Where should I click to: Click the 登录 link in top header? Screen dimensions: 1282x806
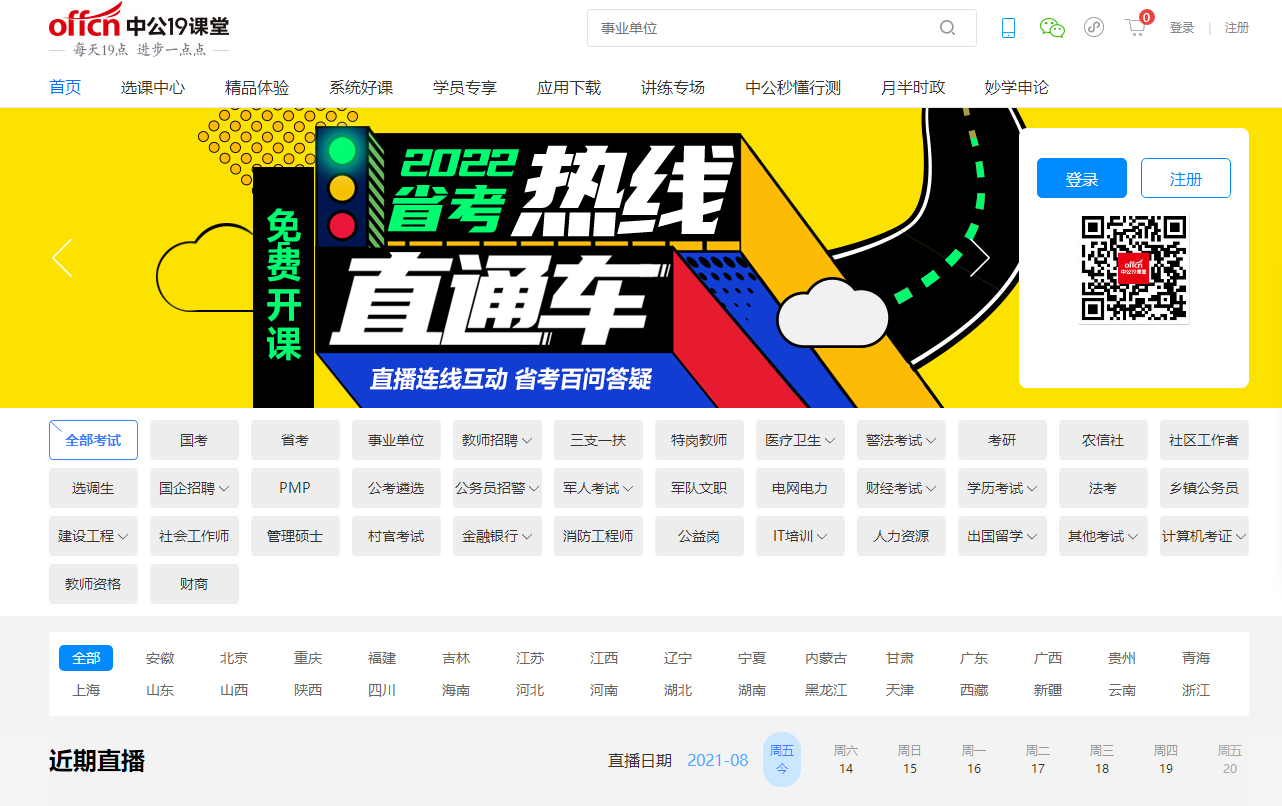point(1182,28)
